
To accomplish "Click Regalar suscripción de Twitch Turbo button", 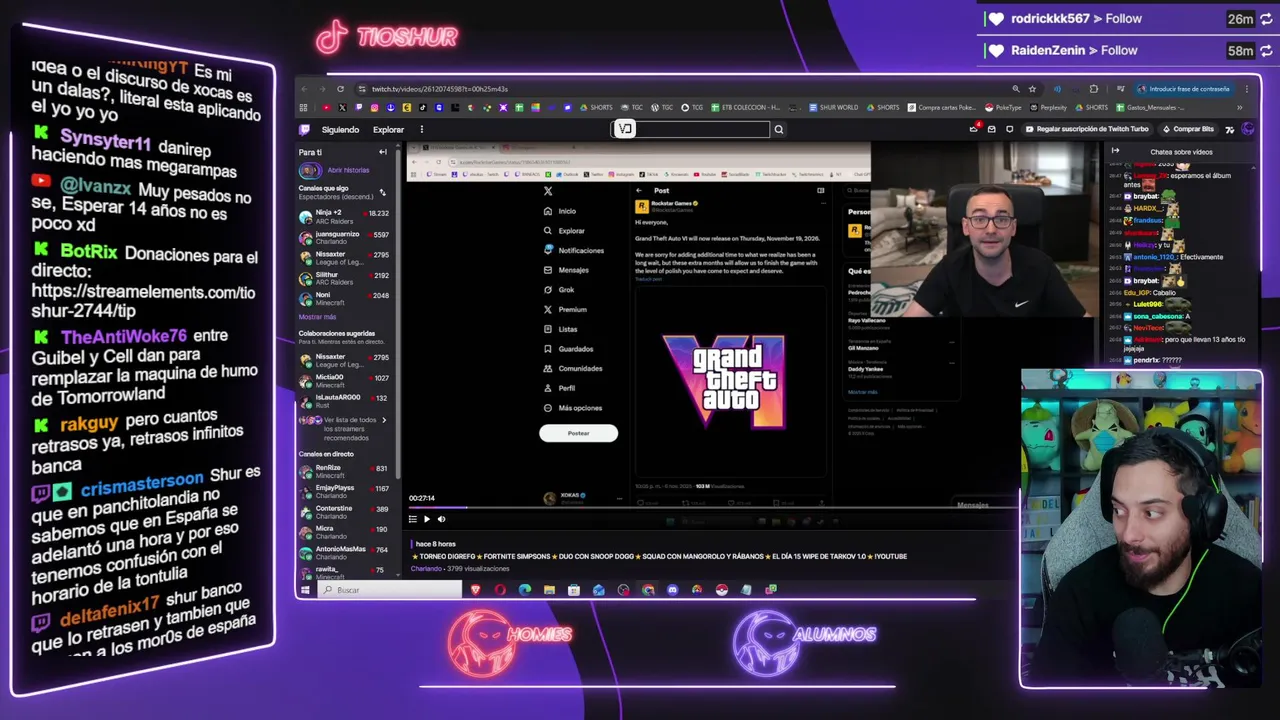I will [1087, 129].
